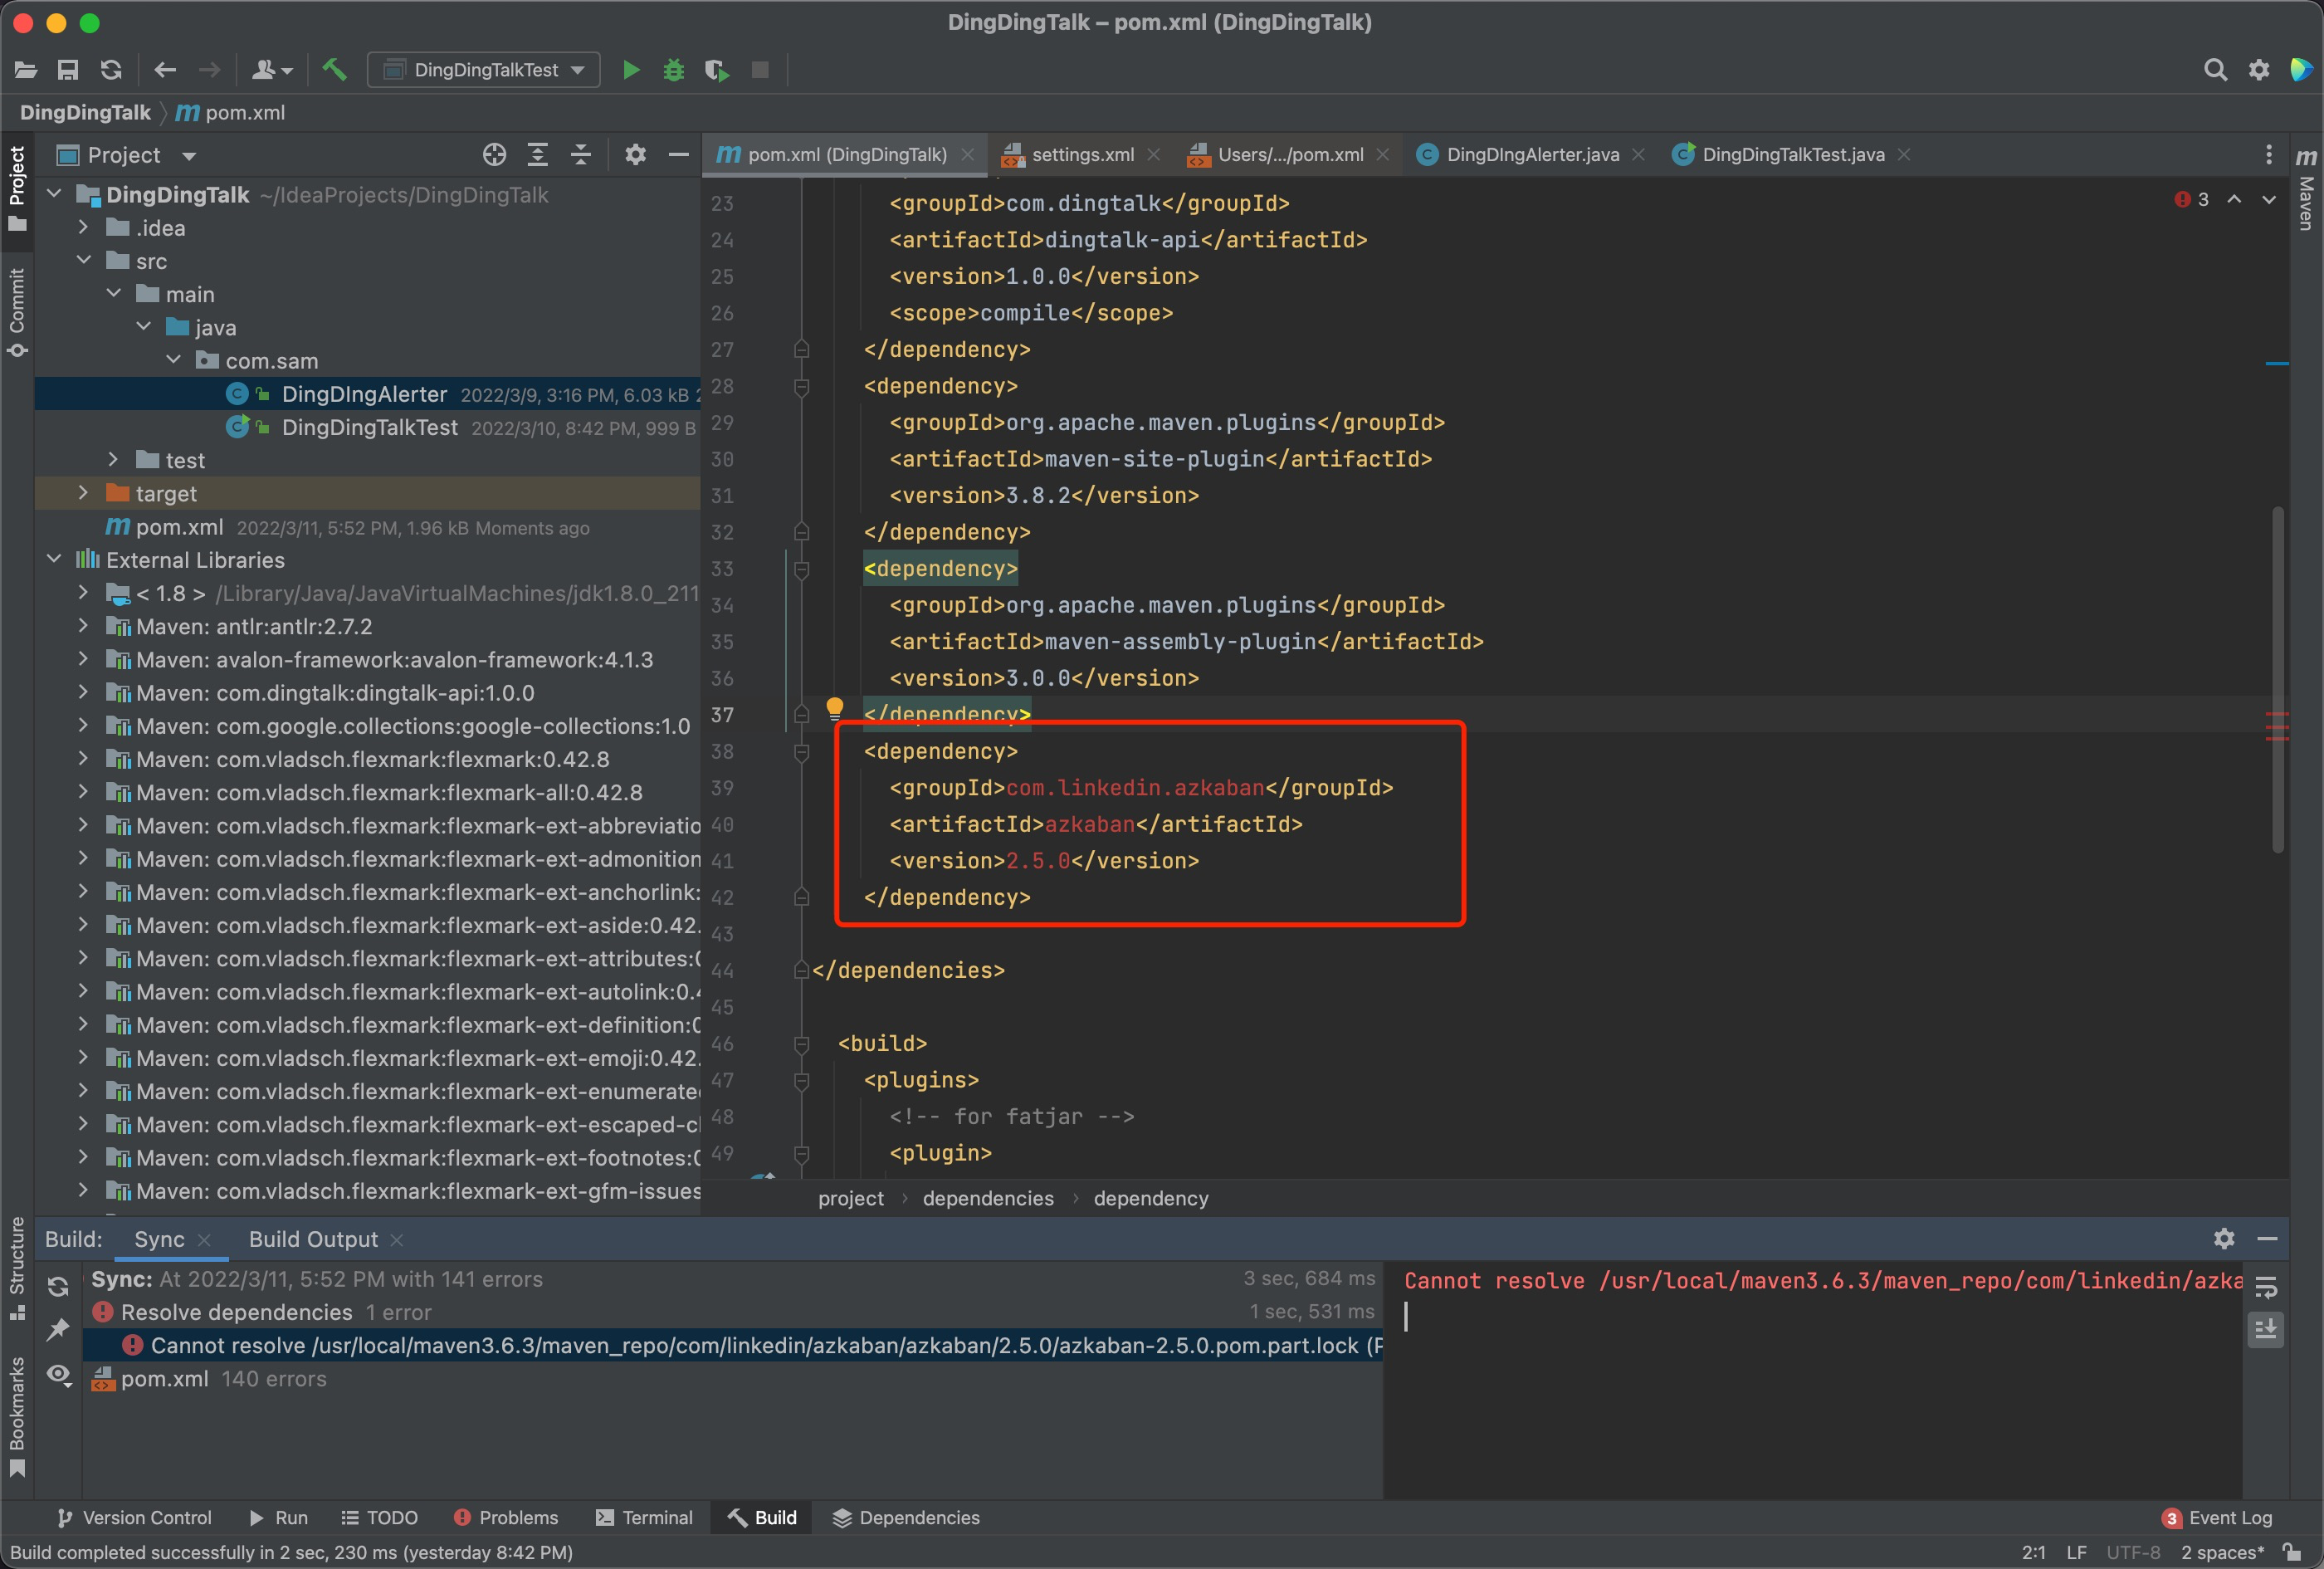Open Search Everywhere magnifier icon
Screen dimensions: 2324x1569
tap(2215, 70)
